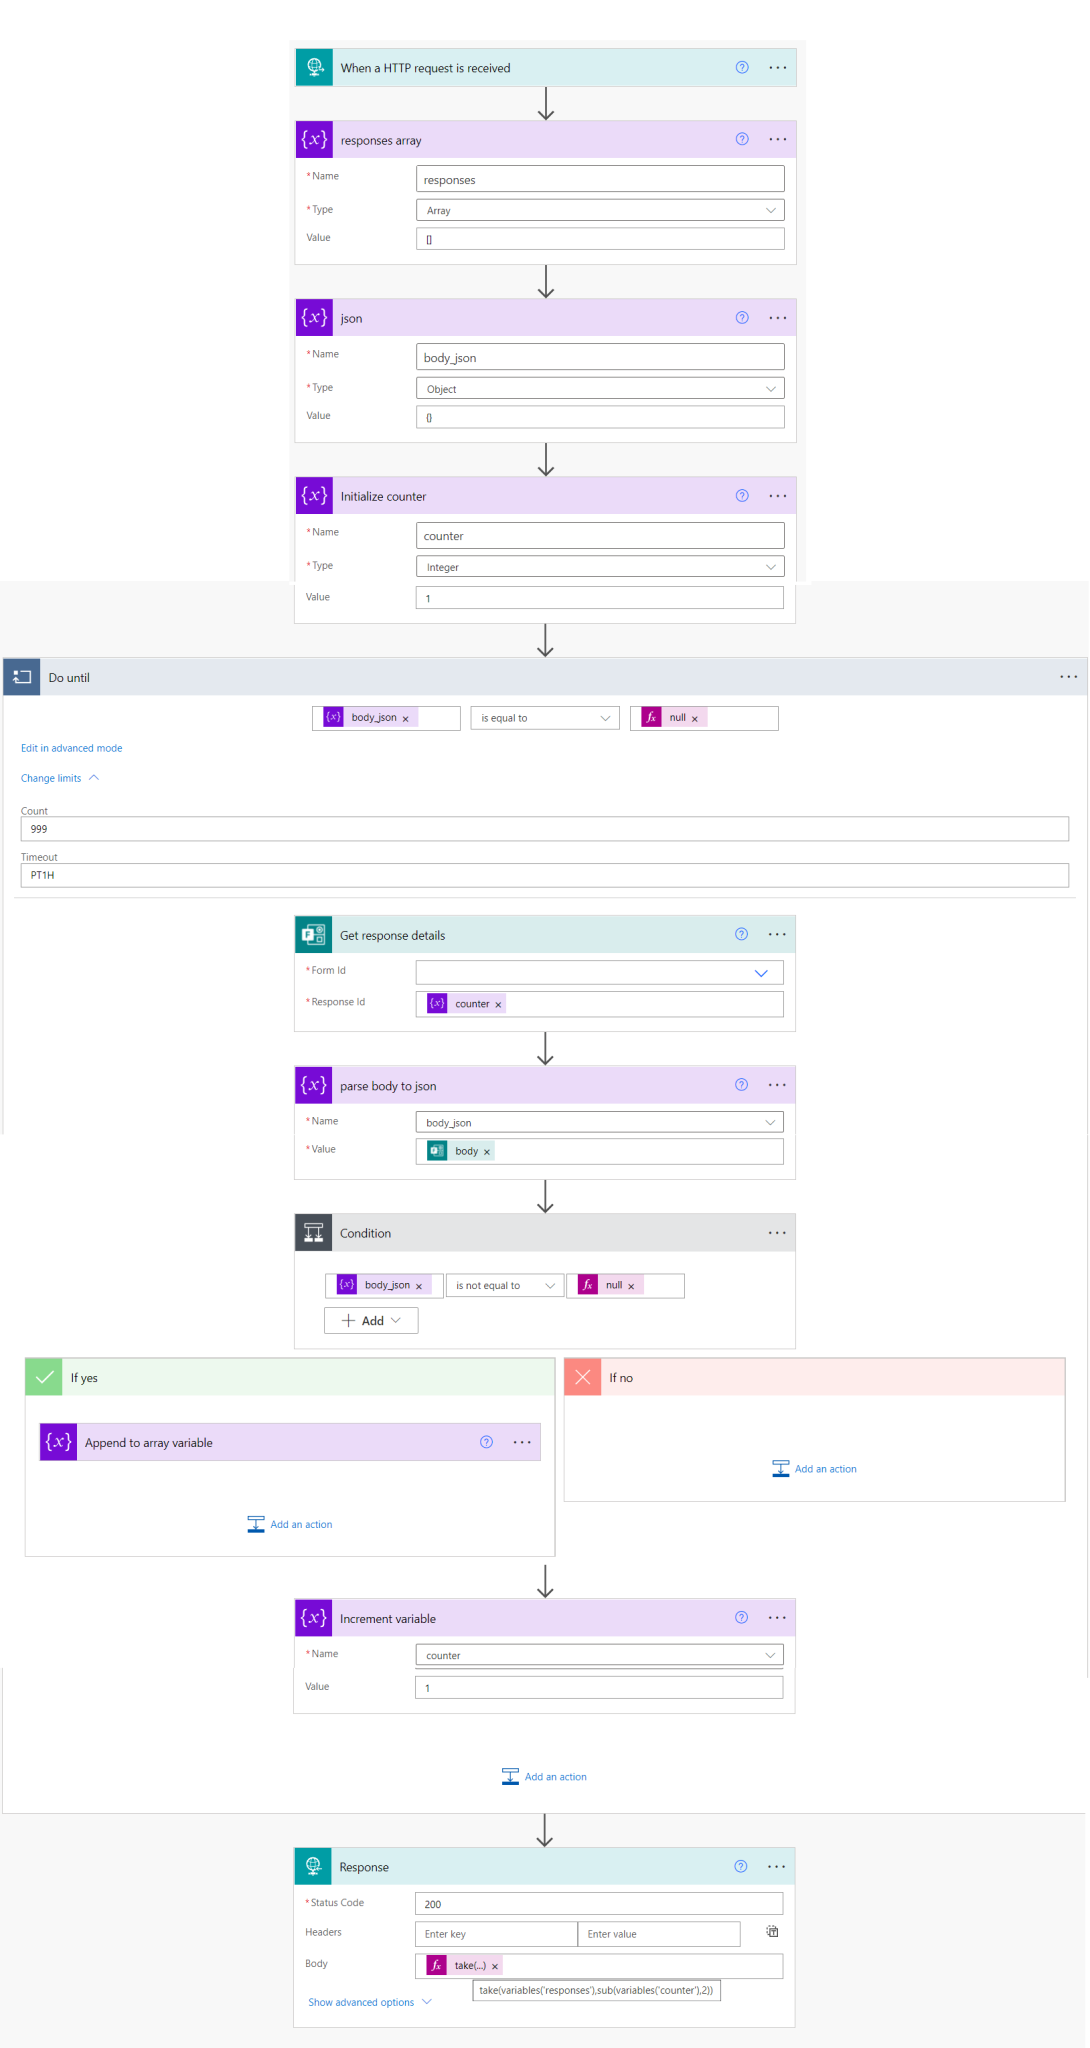Screen dimensions: 1090x2048
Task: Click the Edit in advanced mode link
Action: (x=71, y=747)
